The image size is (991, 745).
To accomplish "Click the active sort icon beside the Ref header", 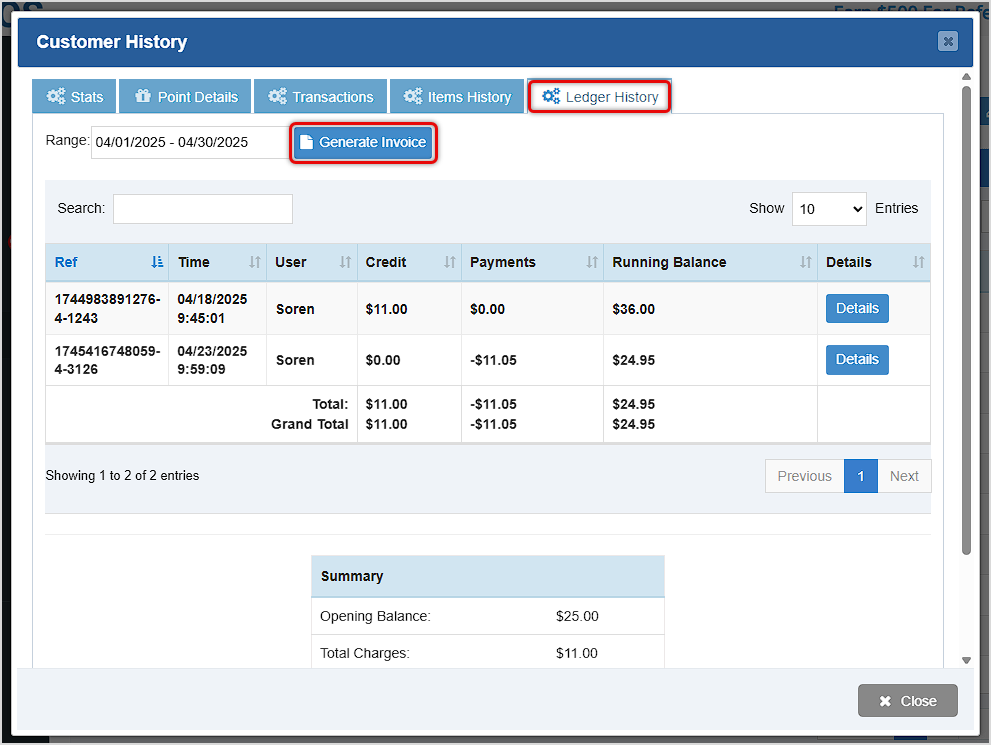I will pyautogui.click(x=156, y=262).
